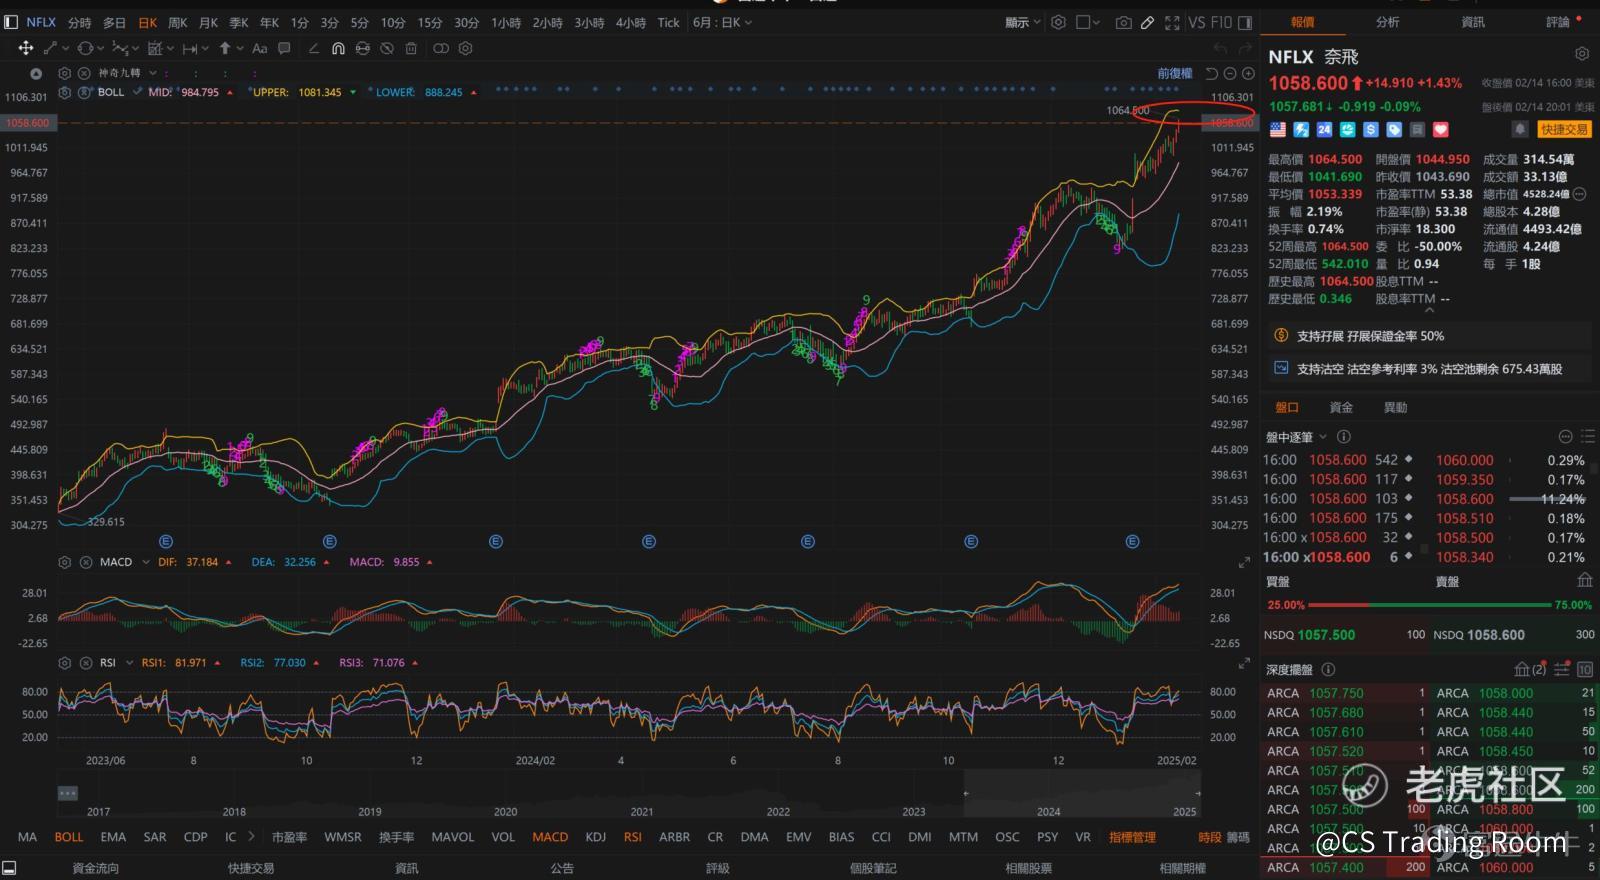Viewport: 1600px width, 880px height.
Task: Open the 6月:日K range dropdown
Action: click(x=722, y=22)
